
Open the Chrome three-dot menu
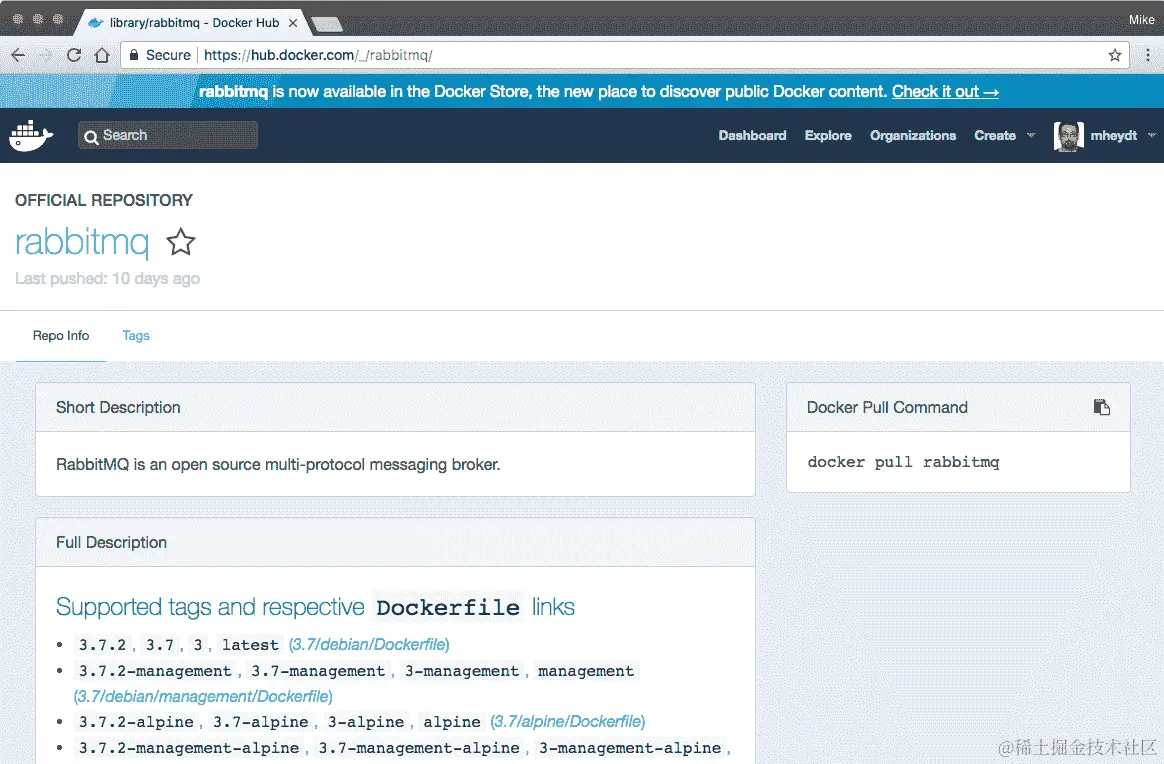1148,55
